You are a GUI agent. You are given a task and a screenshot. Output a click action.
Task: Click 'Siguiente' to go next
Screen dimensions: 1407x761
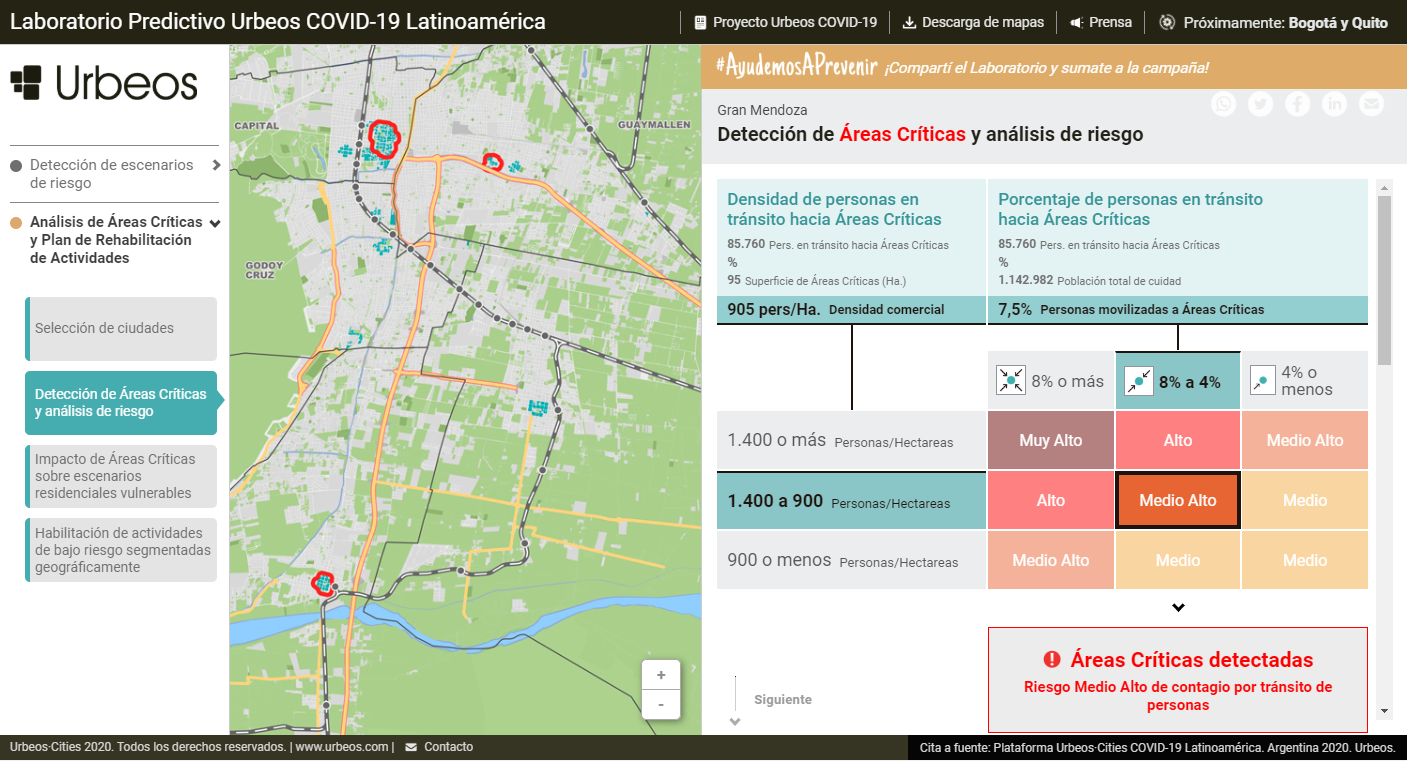(x=782, y=700)
